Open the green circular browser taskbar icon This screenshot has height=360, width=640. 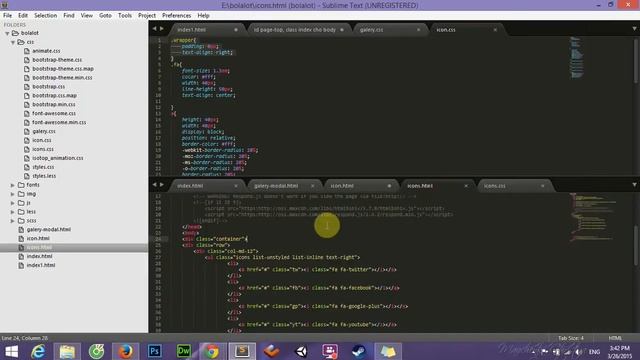pos(96,351)
